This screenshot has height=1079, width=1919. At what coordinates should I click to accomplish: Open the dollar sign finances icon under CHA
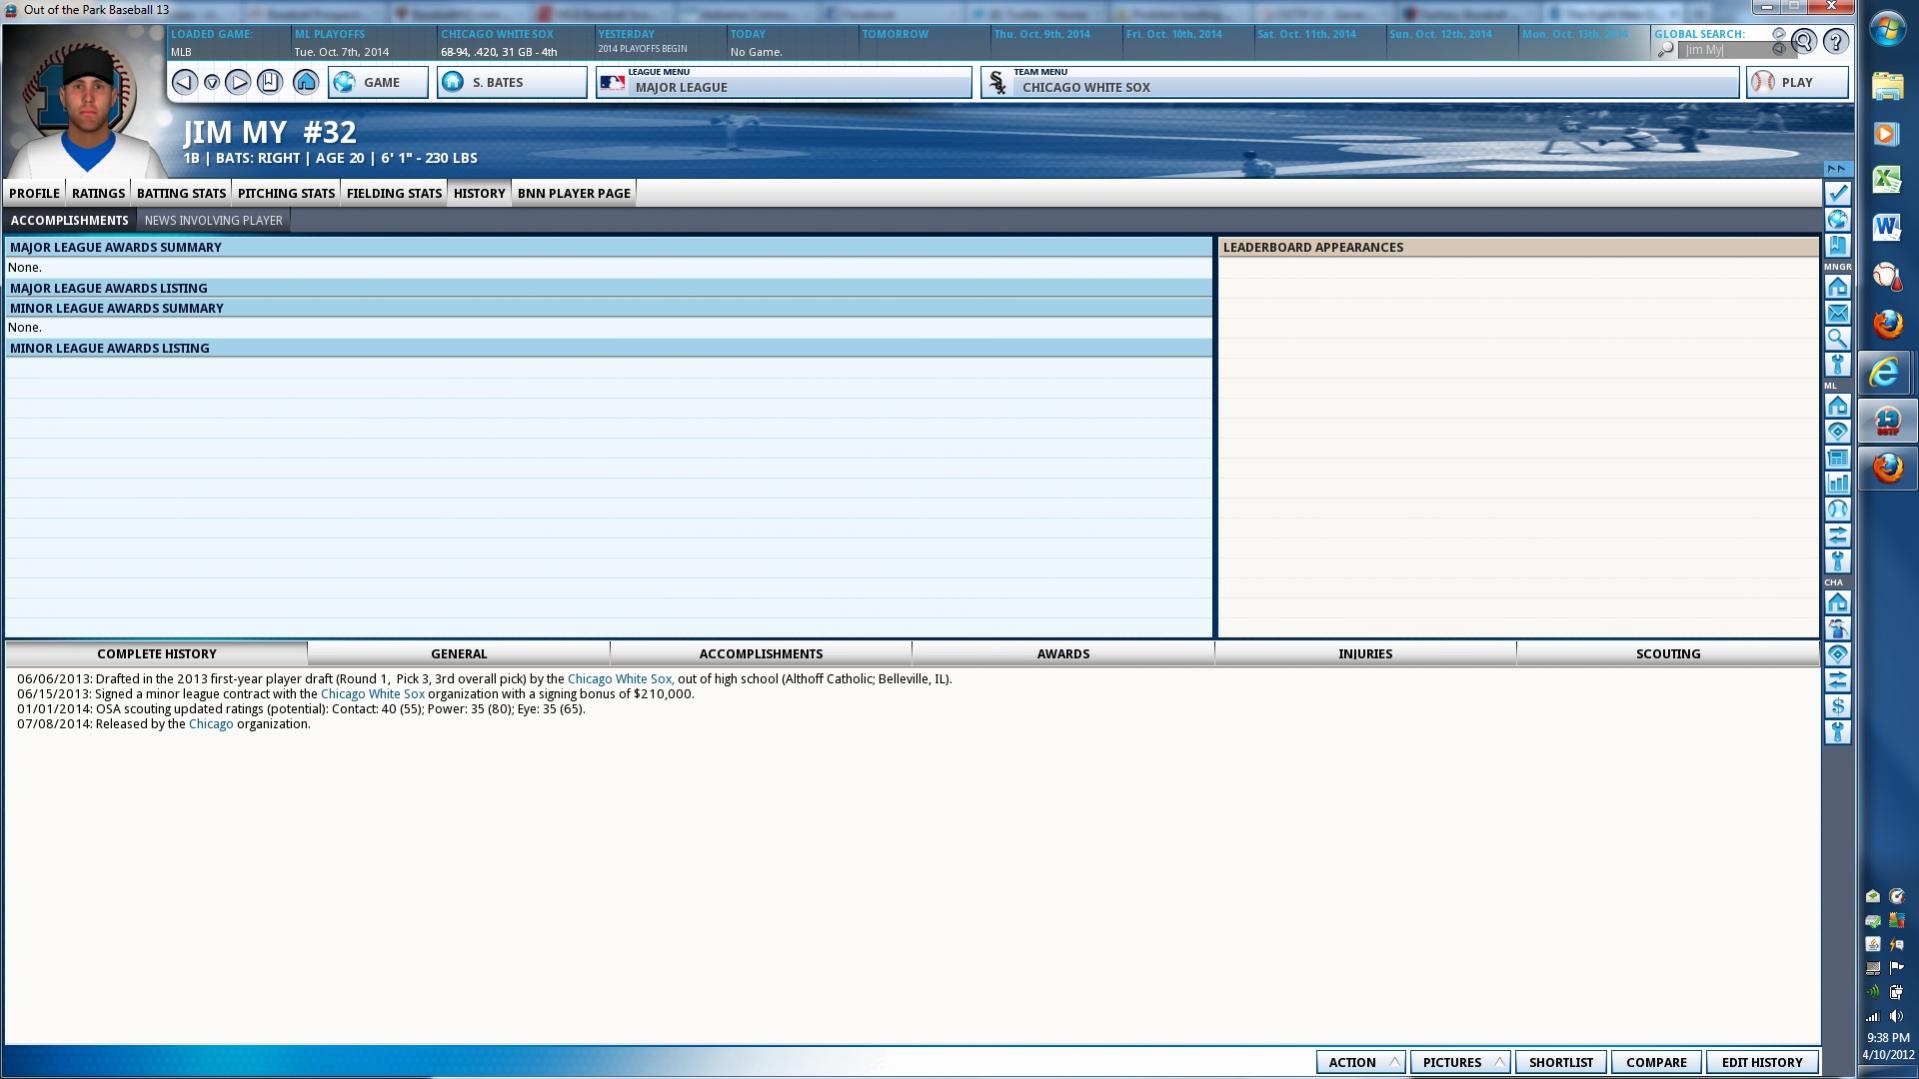click(1838, 707)
